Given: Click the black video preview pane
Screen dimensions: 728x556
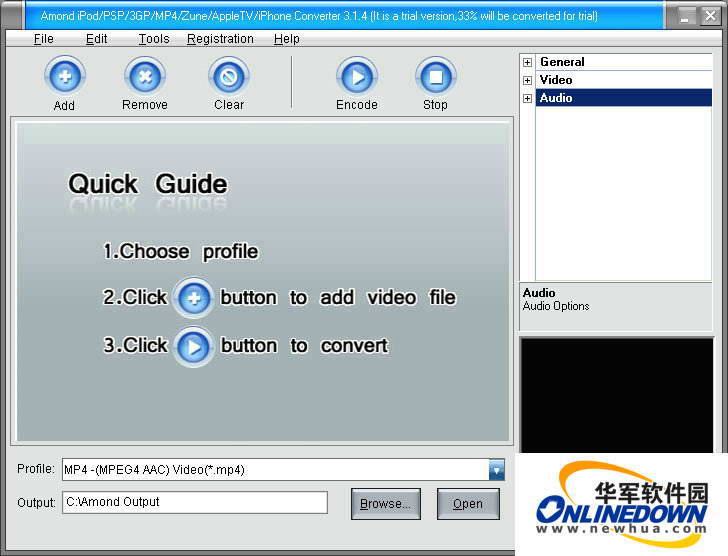Looking at the screenshot, I should pos(617,395).
